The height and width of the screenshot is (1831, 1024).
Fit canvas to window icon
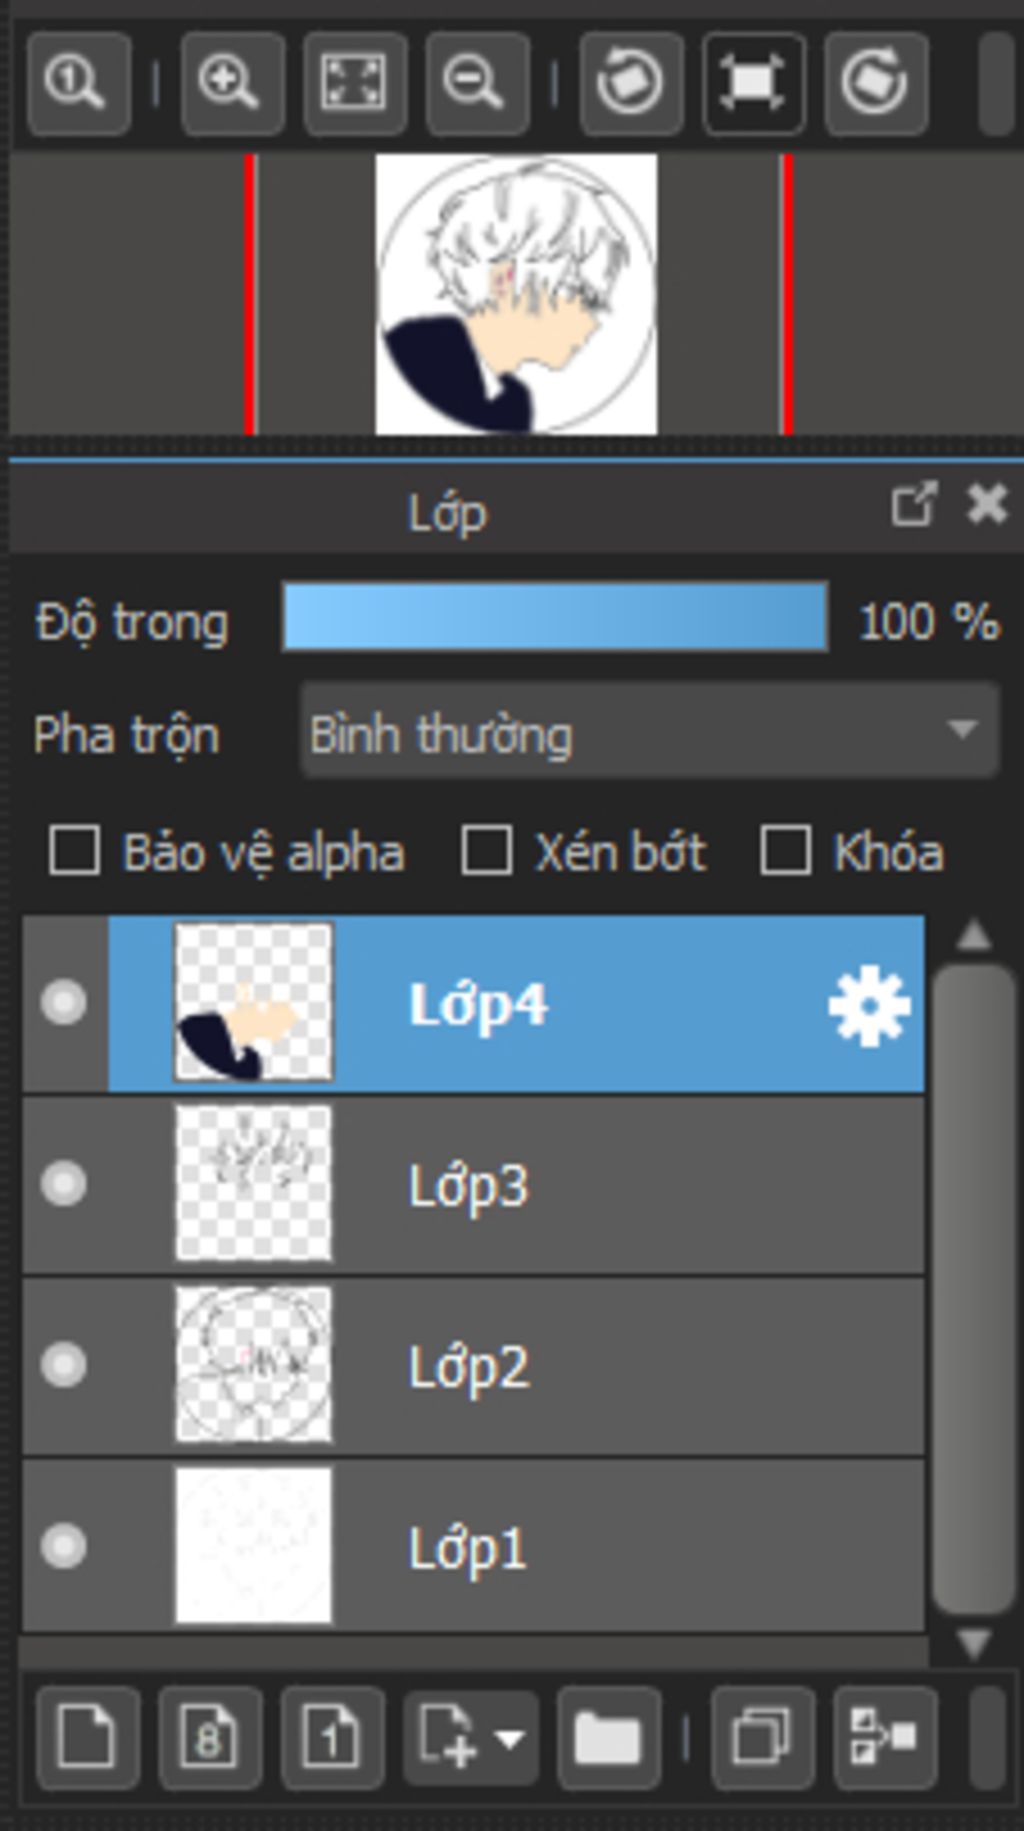tap(355, 83)
